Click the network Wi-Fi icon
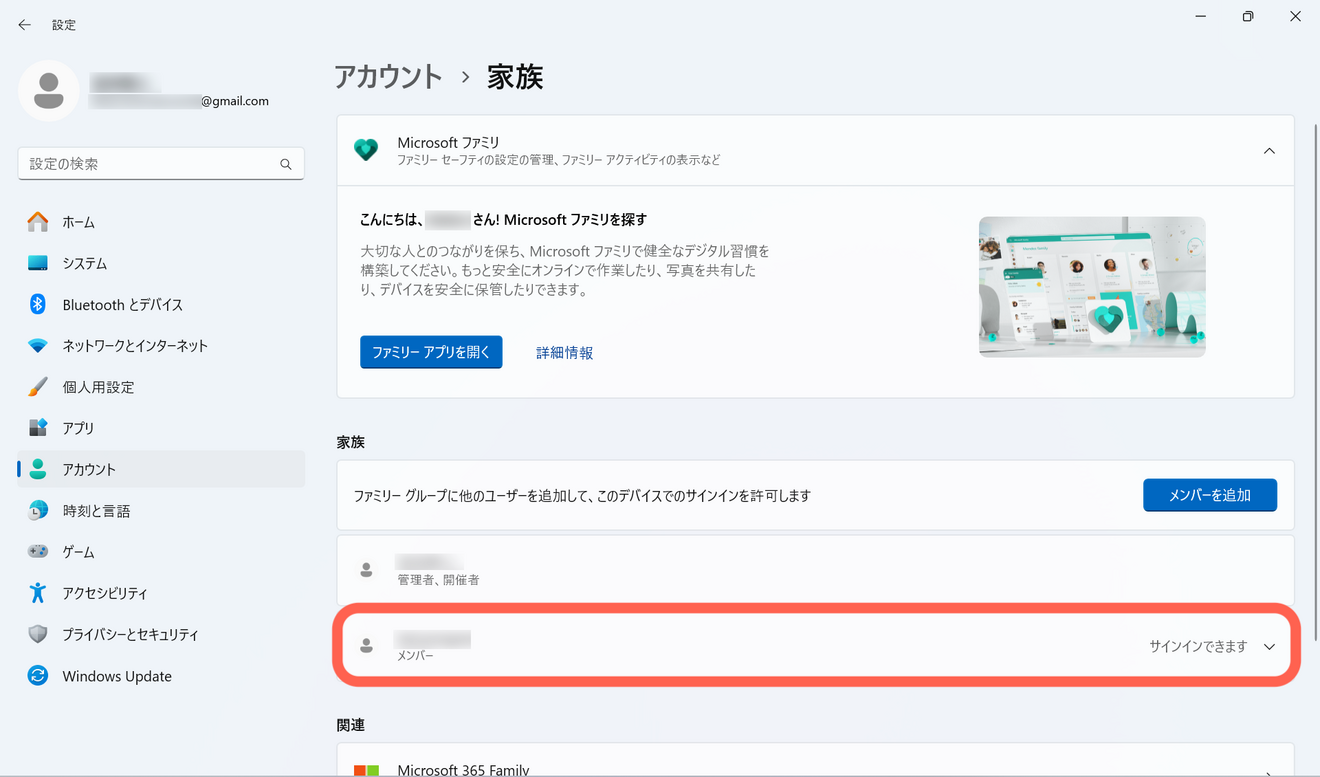Viewport: 1320px width, 777px height. pyautogui.click(x=38, y=346)
